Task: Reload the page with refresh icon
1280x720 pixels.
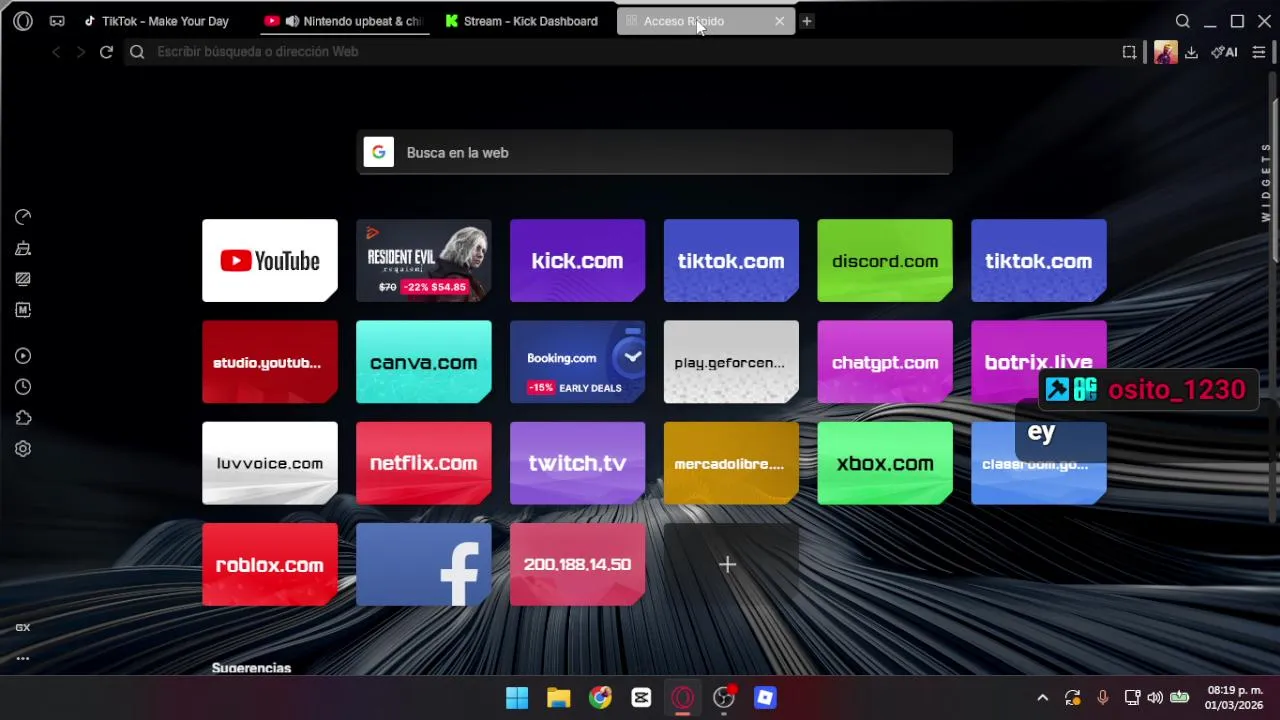Action: (106, 52)
